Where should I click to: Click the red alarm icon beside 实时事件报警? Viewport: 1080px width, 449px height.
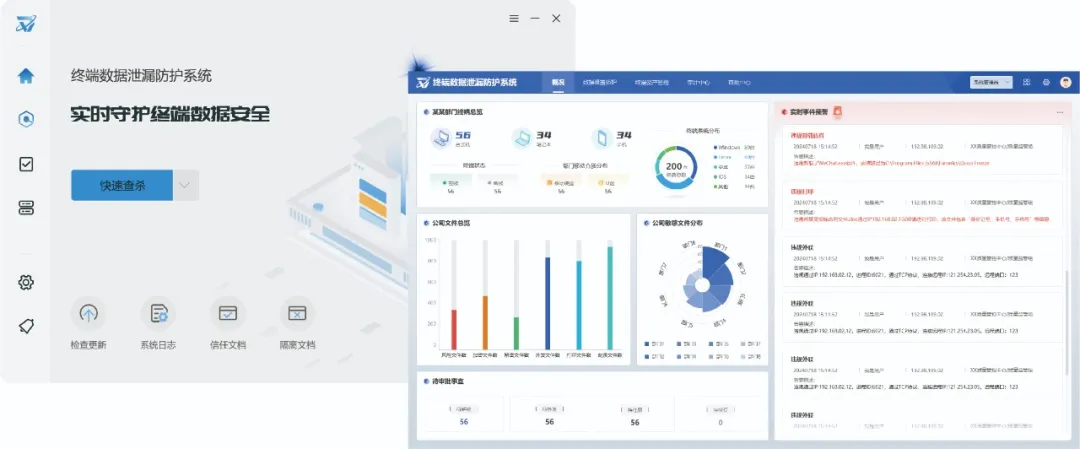pyautogui.click(x=838, y=111)
